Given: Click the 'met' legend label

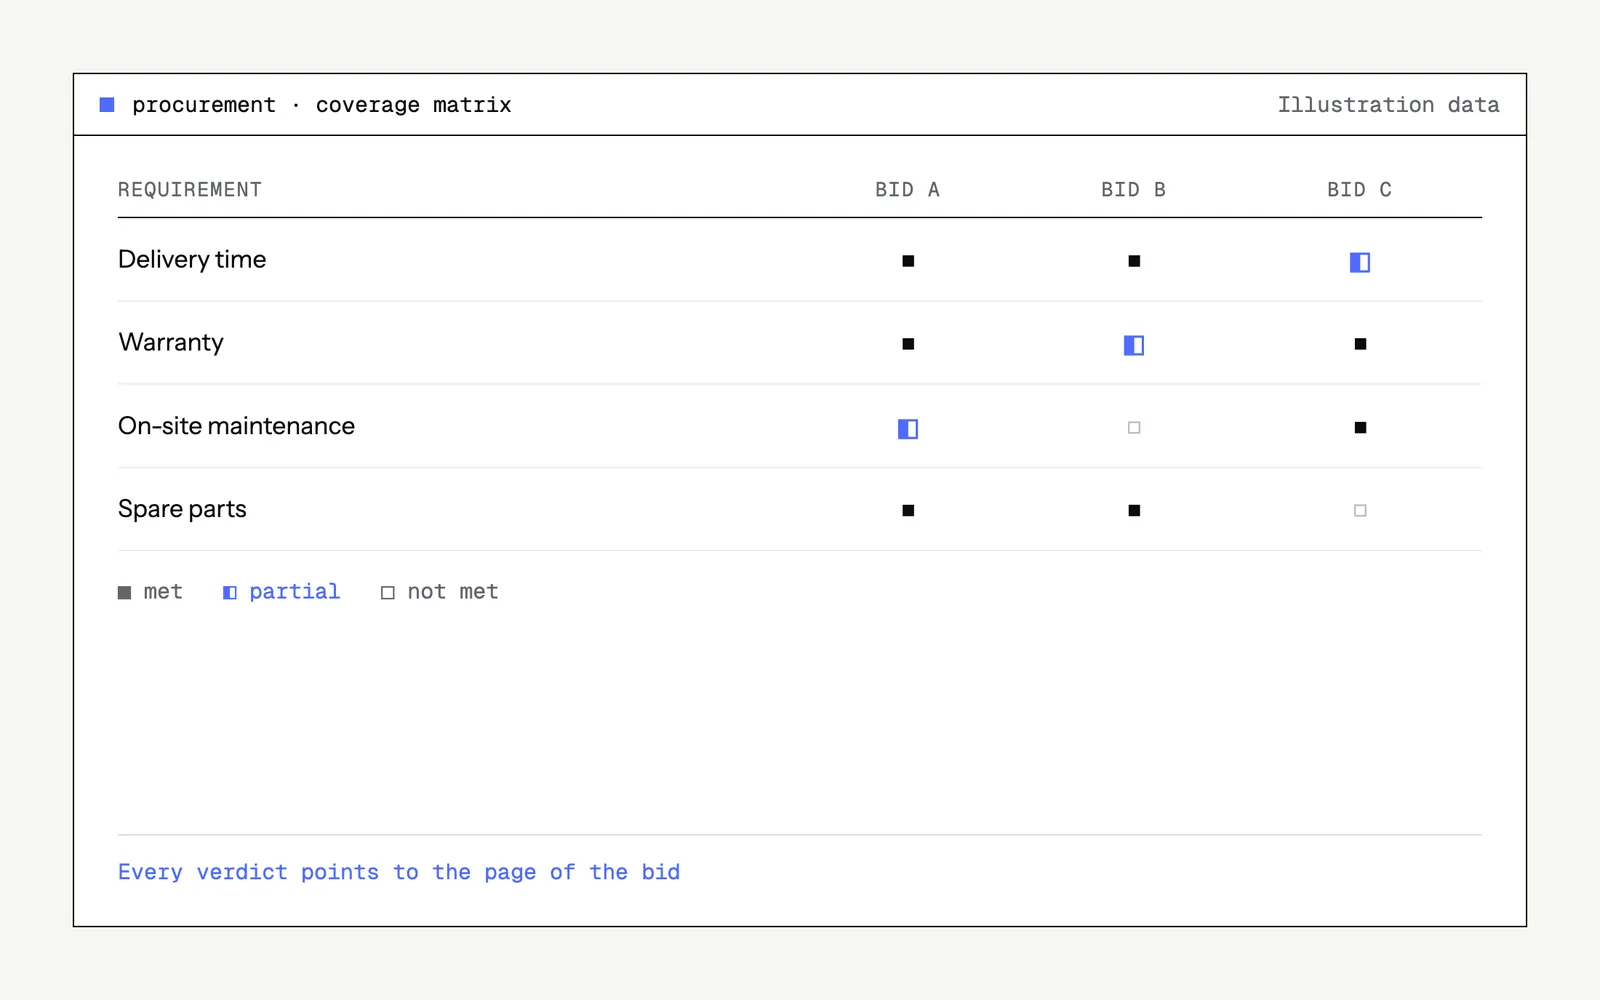Looking at the screenshot, I should coord(163,592).
